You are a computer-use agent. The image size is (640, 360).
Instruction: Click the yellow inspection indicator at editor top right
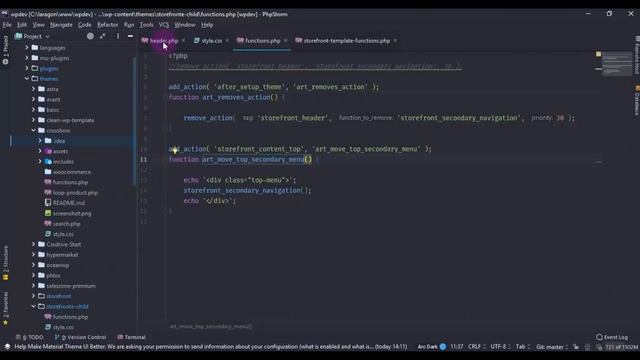click(x=598, y=54)
